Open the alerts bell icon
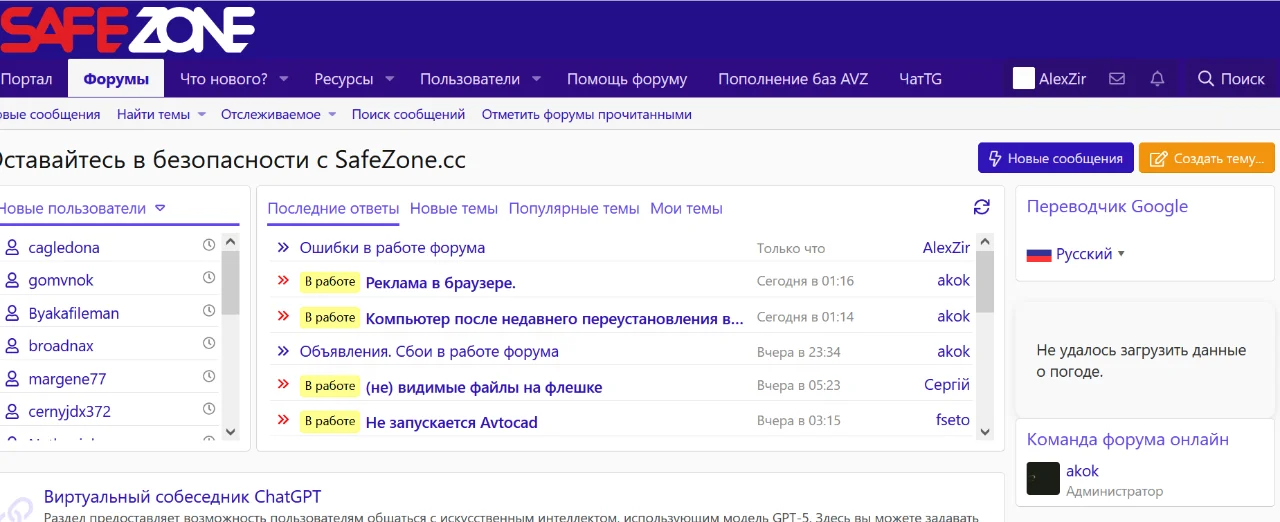The height and width of the screenshot is (522, 1280). point(1157,79)
